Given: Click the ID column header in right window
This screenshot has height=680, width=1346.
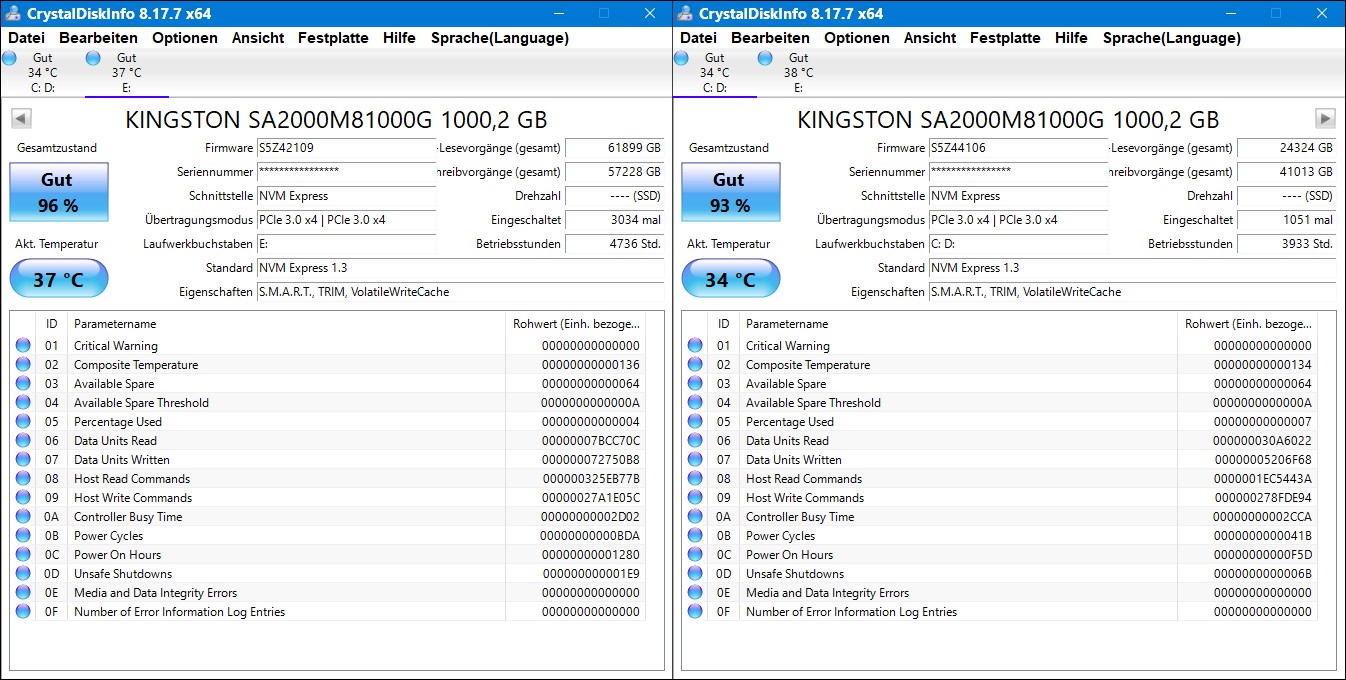Looking at the screenshot, I should tap(723, 324).
